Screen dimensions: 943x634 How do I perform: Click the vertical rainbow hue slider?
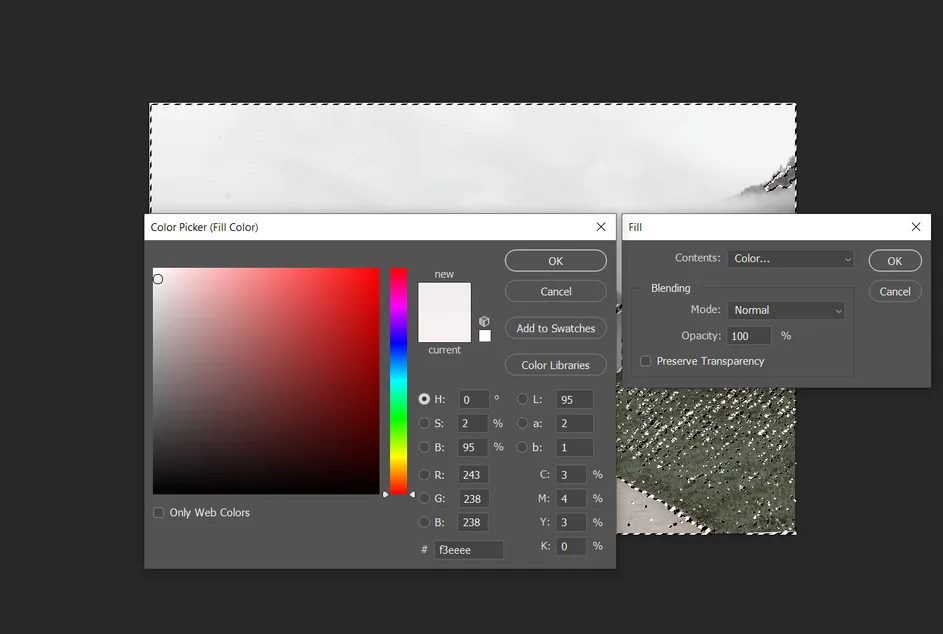[x=398, y=380]
